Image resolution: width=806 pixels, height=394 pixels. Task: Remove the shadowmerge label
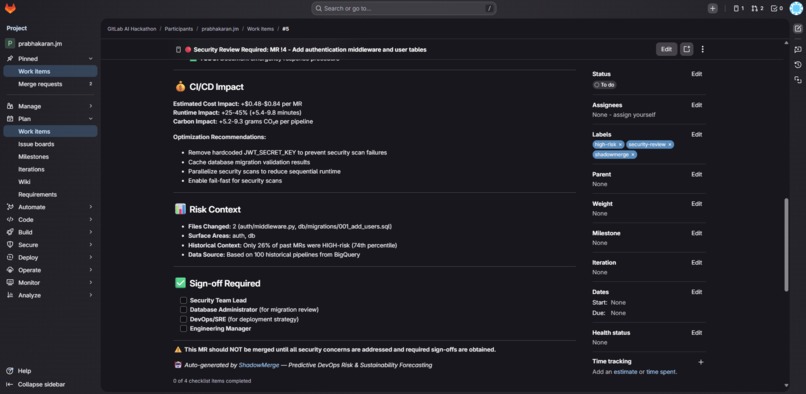tap(633, 154)
